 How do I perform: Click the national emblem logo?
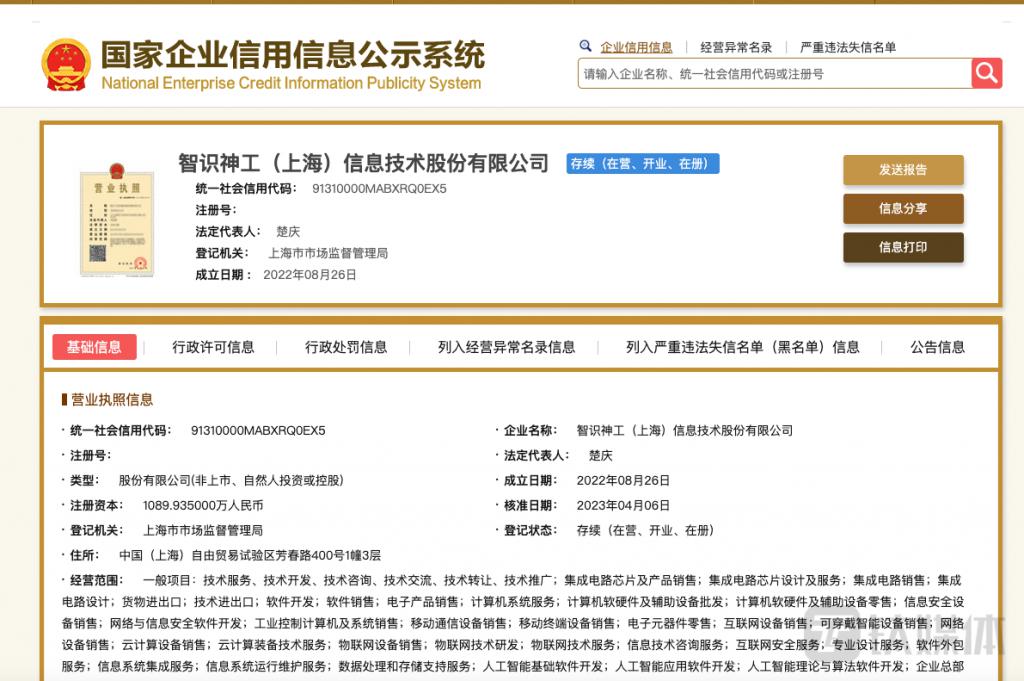pos(66,65)
